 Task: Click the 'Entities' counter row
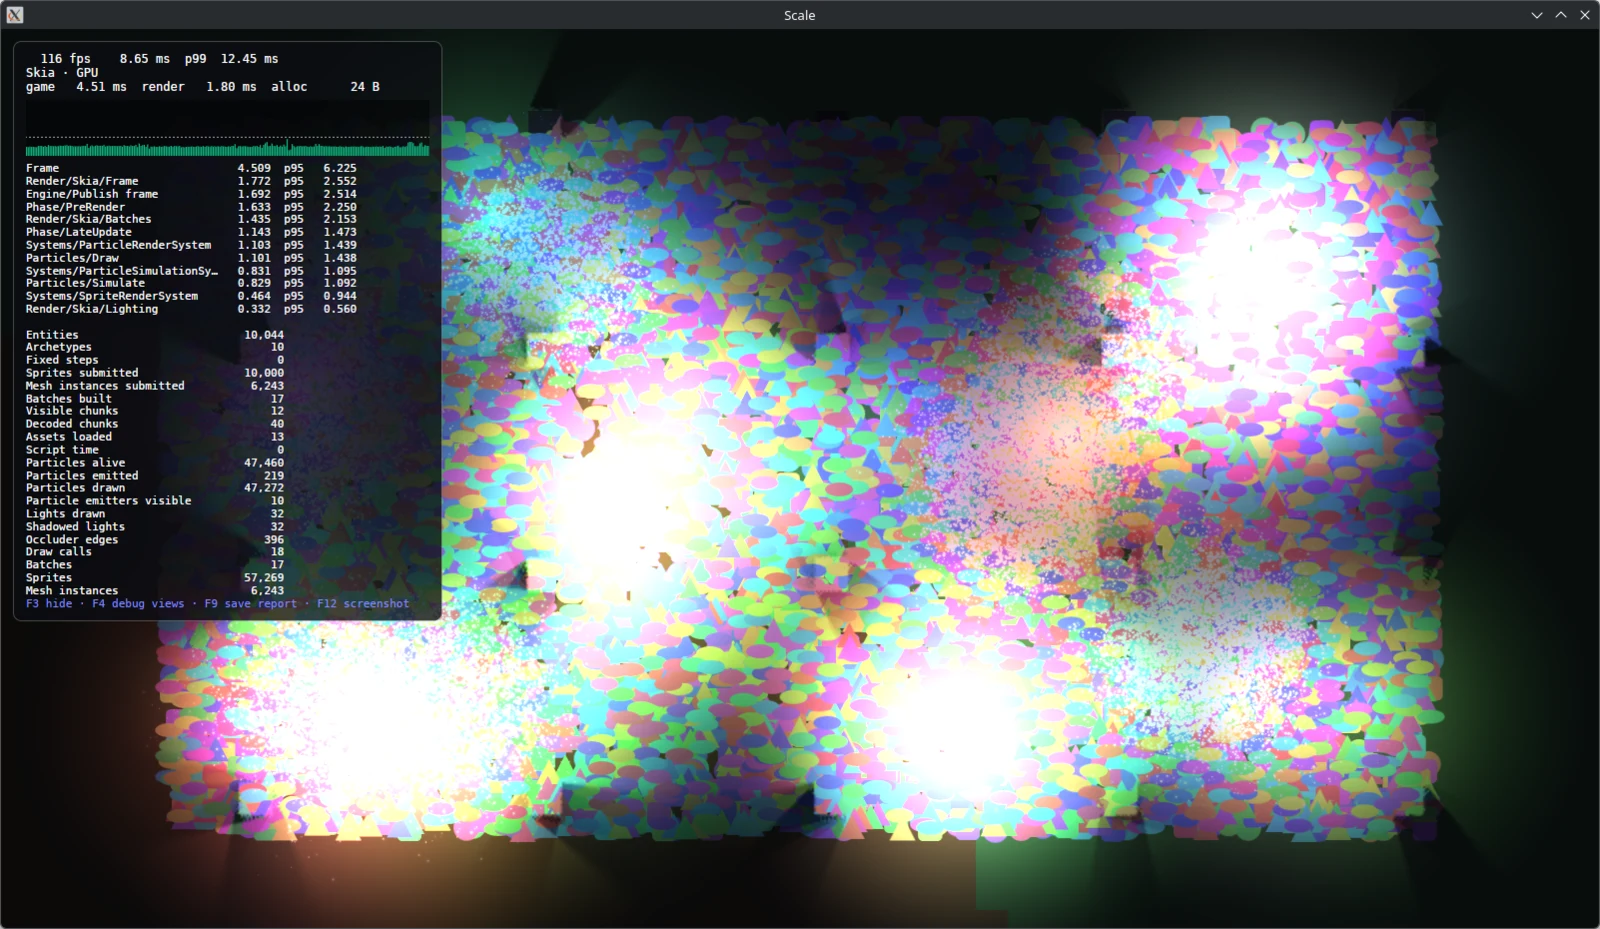(x=155, y=335)
